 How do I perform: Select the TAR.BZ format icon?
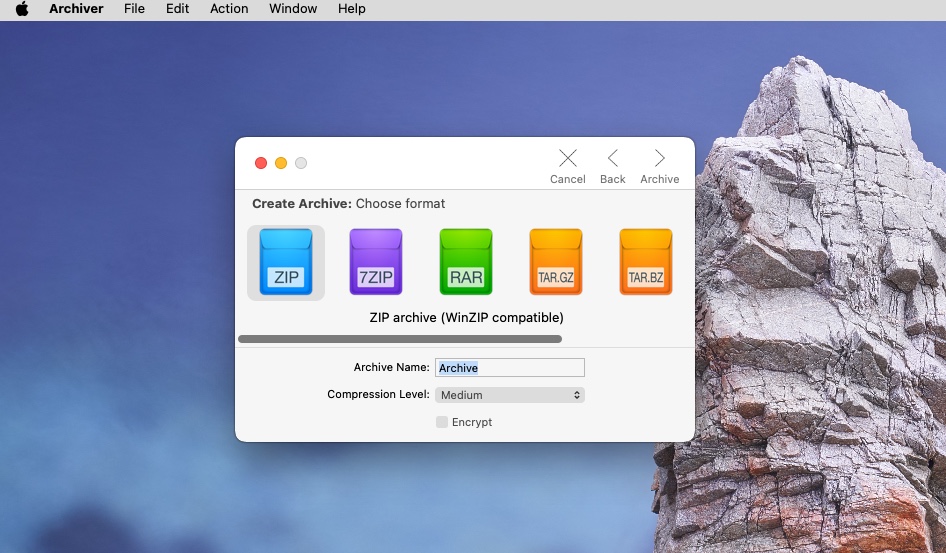646,262
